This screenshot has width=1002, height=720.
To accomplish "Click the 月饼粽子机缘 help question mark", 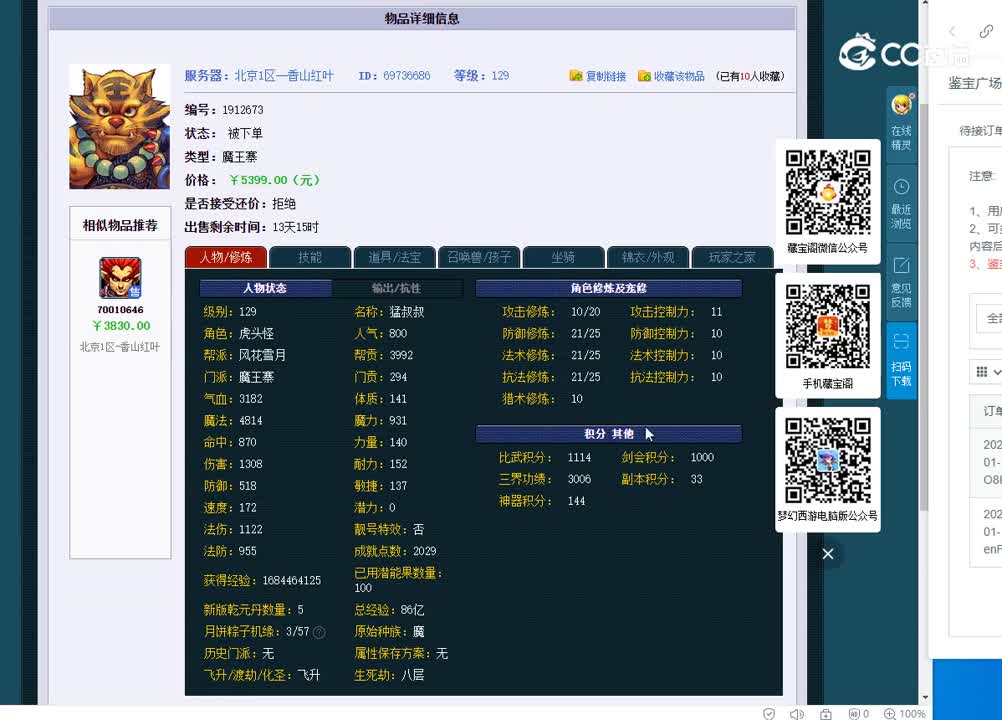I will pyautogui.click(x=319, y=632).
